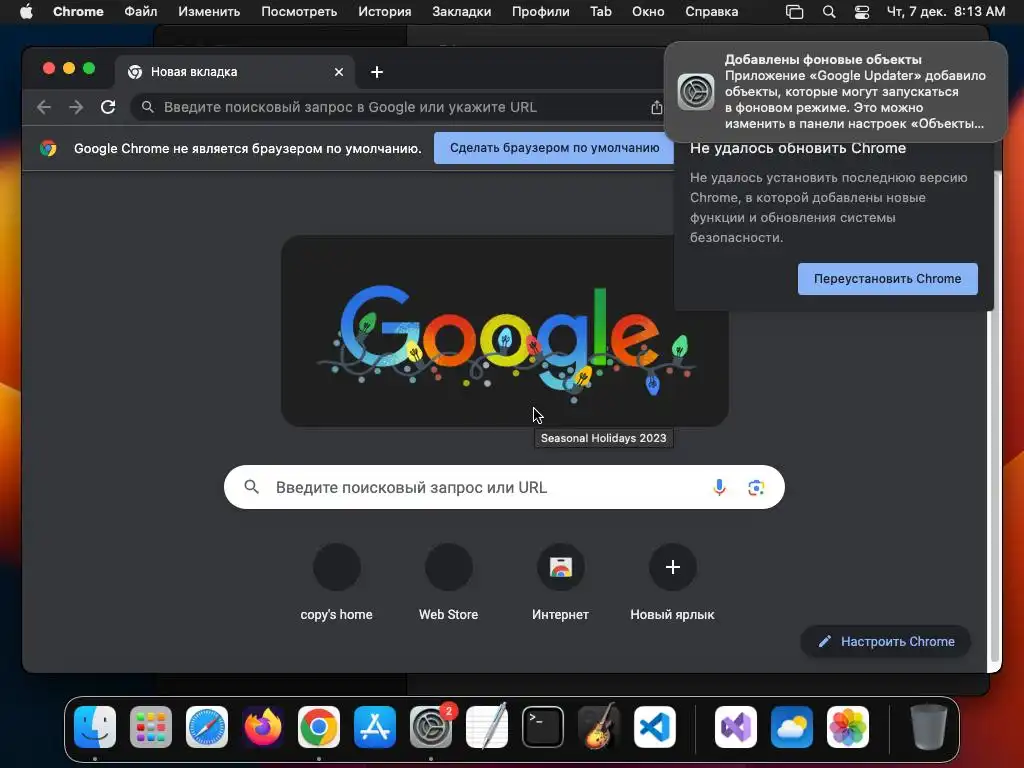Open the bold Chrome app menu
Viewport: 1024px width, 768px height.
pyautogui.click(x=78, y=12)
